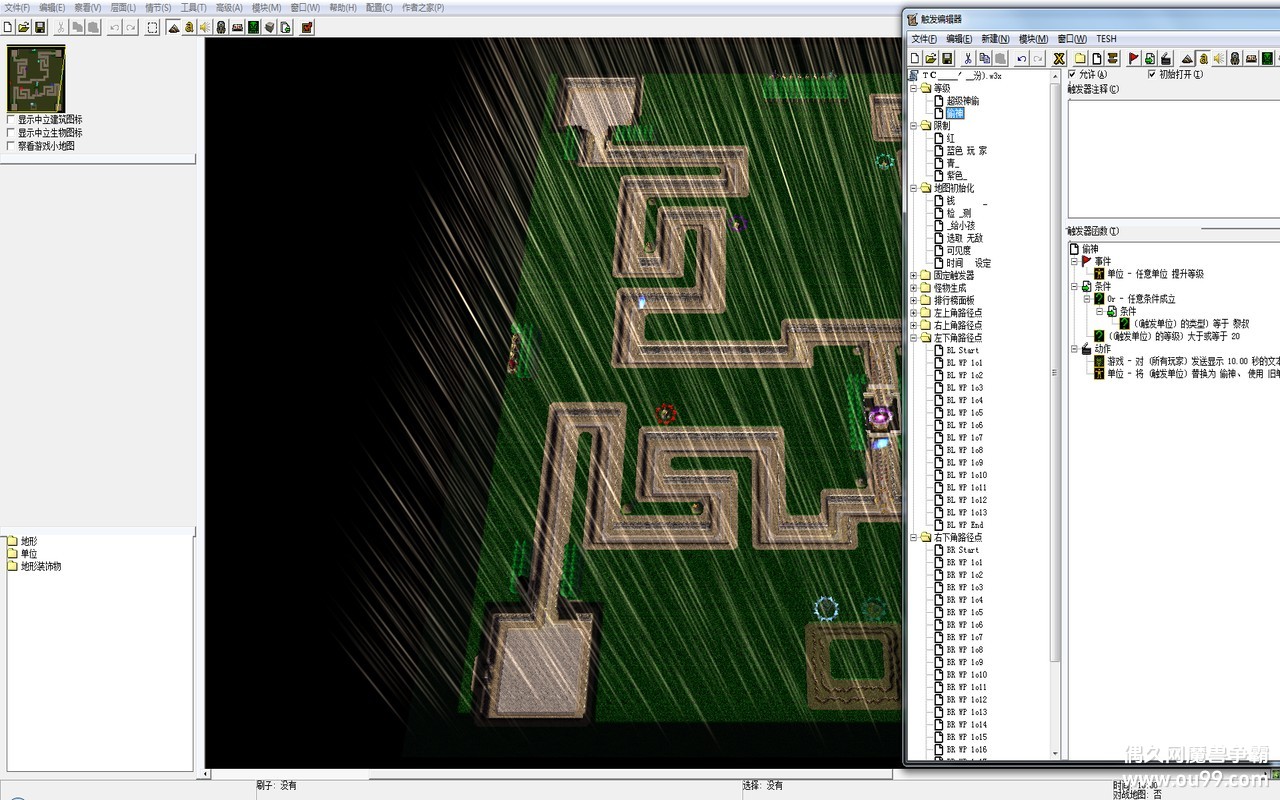Screen dimensions: 1280x800
Task: Expand the 怪物生成 folder
Action: (x=913, y=288)
